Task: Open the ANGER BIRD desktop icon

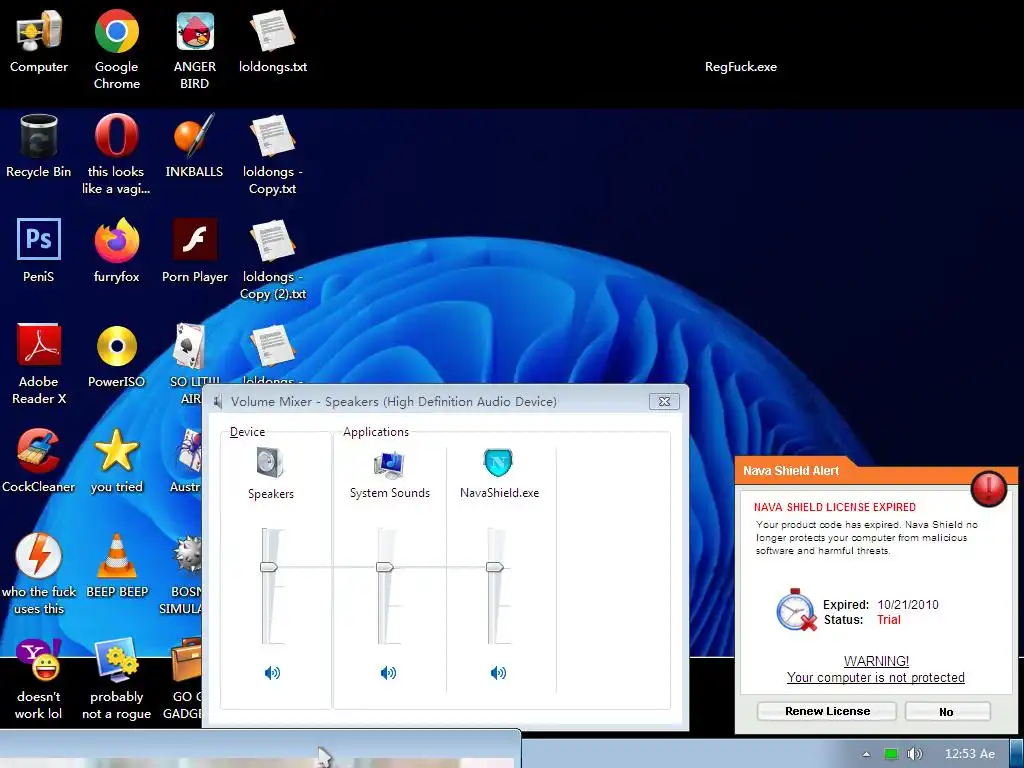Action: point(195,31)
